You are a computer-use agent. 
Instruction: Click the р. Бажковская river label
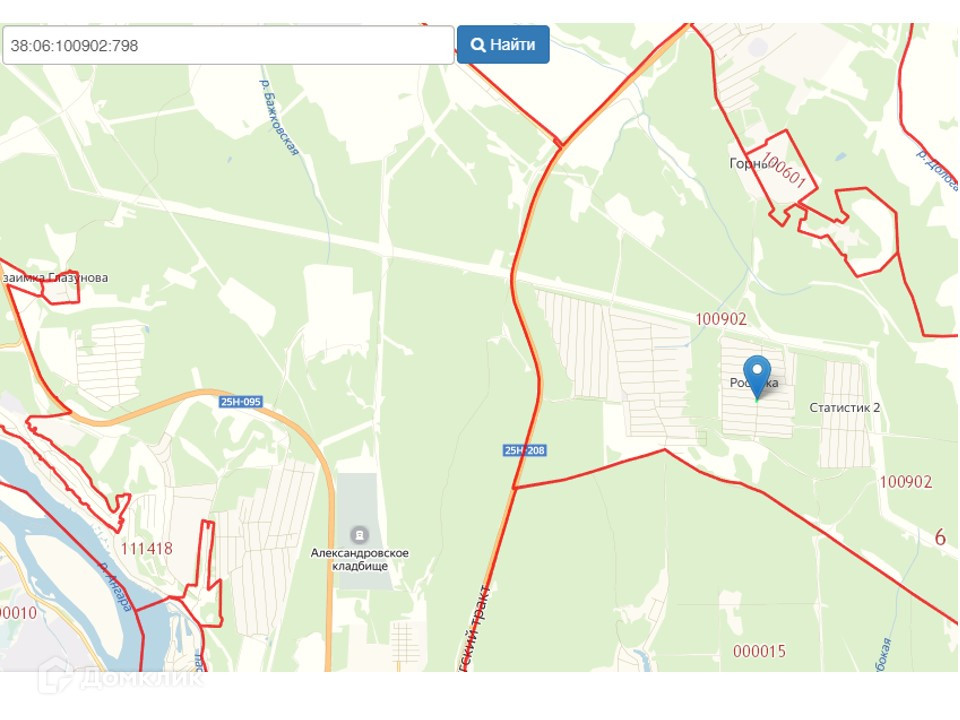279,117
